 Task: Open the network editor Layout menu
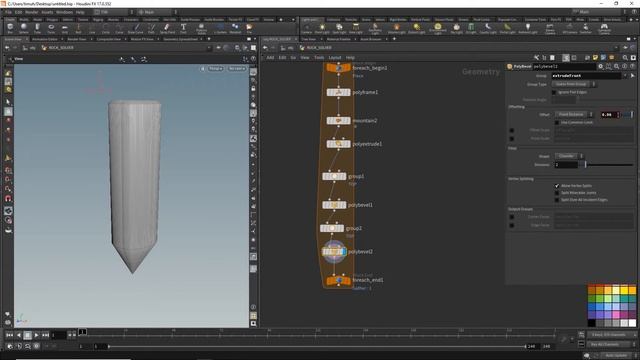335,58
